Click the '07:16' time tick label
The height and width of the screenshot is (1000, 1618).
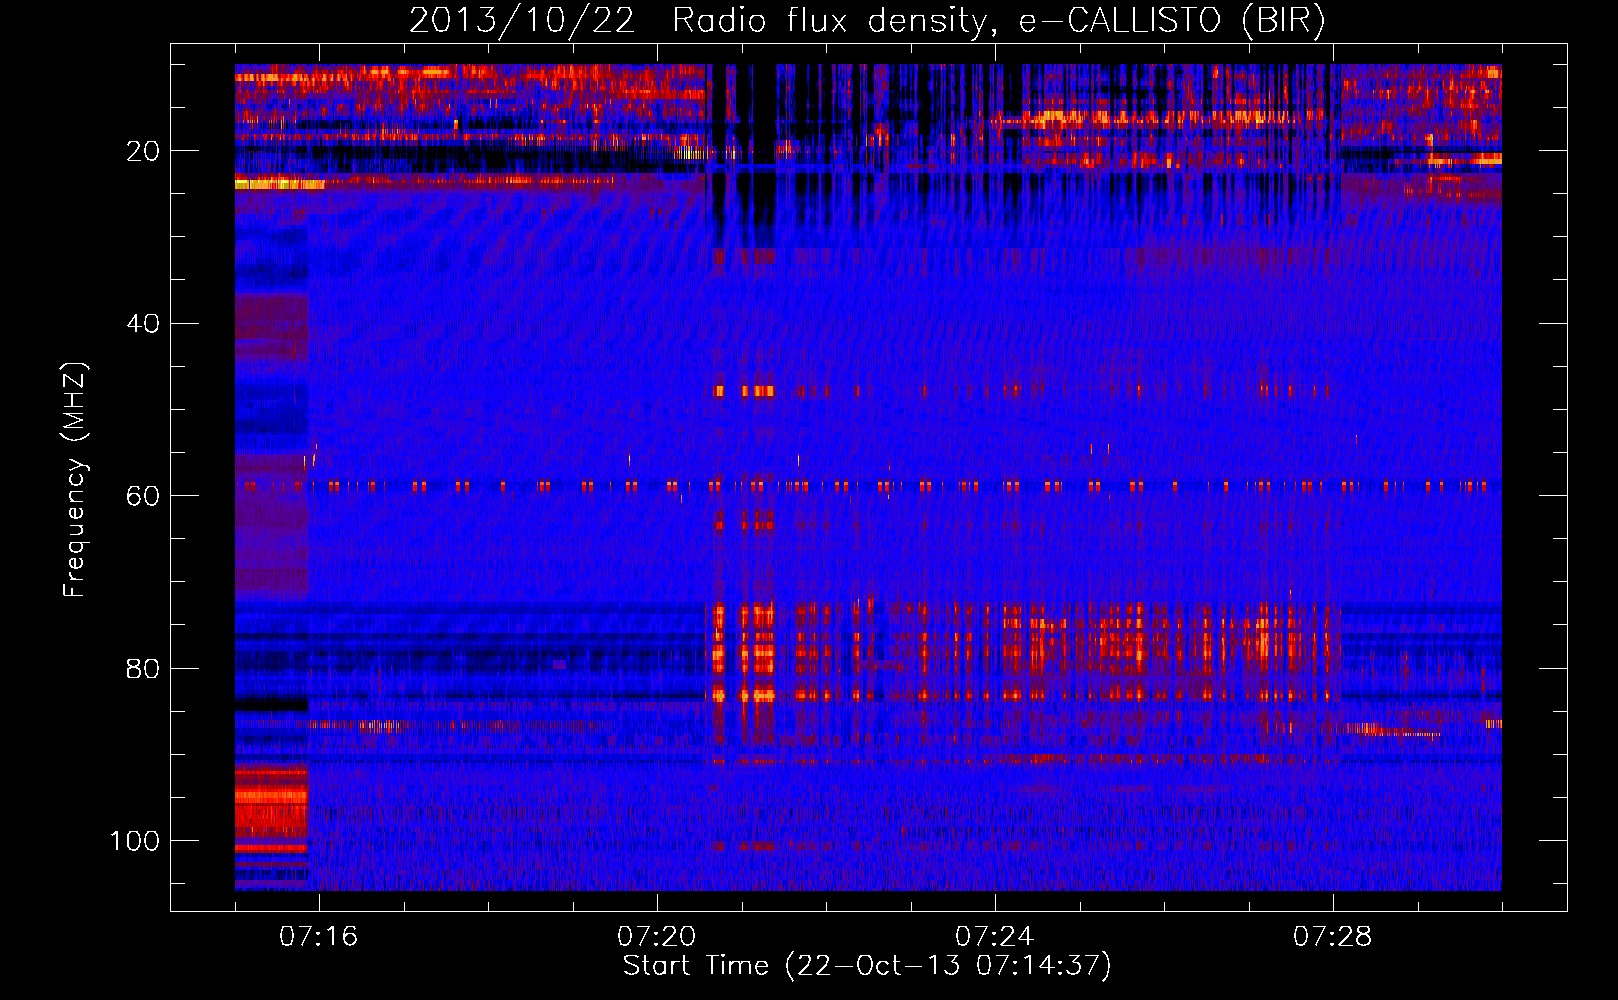[318, 937]
